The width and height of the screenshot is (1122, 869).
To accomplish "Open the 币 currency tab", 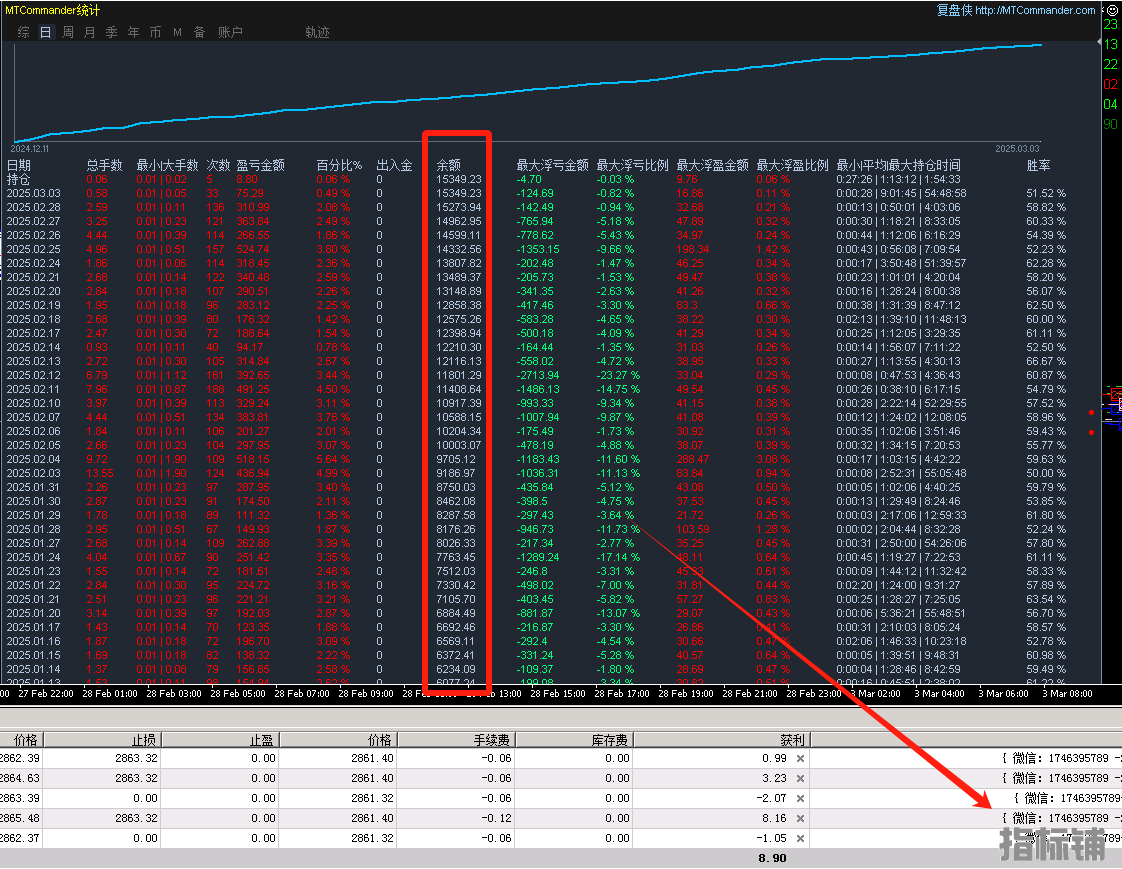I will pyautogui.click(x=155, y=32).
